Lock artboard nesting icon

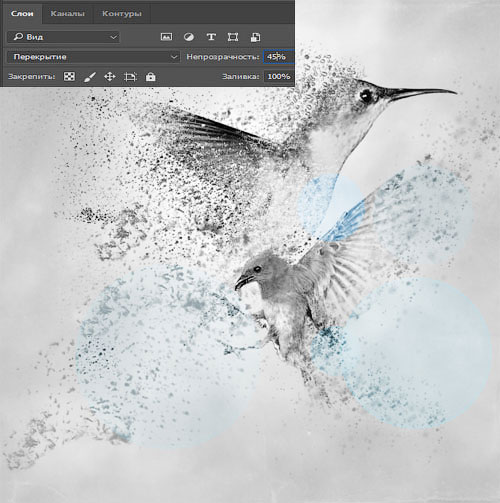pos(130,77)
